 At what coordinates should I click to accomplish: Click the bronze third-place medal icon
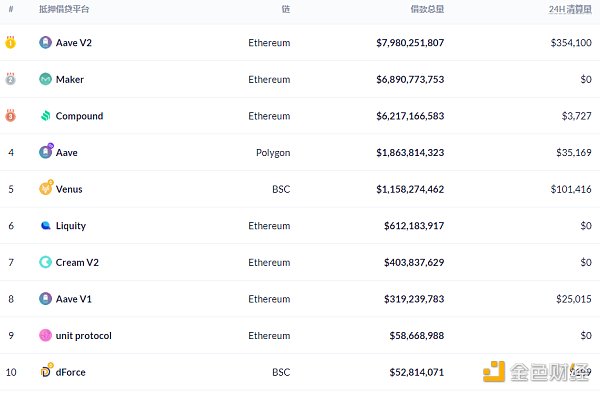click(10, 115)
